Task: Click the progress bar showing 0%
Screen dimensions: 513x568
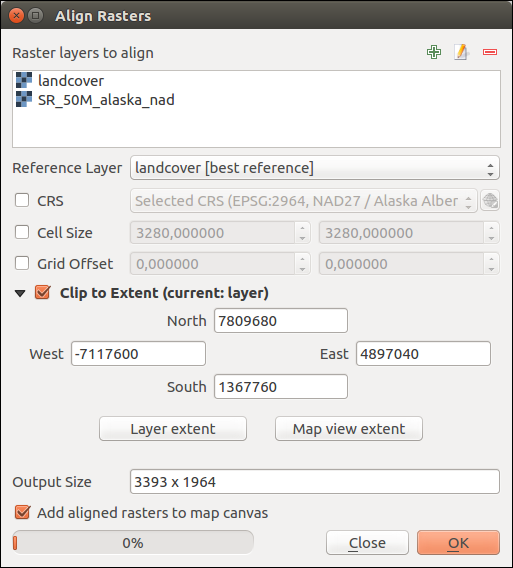Action: pos(133,543)
